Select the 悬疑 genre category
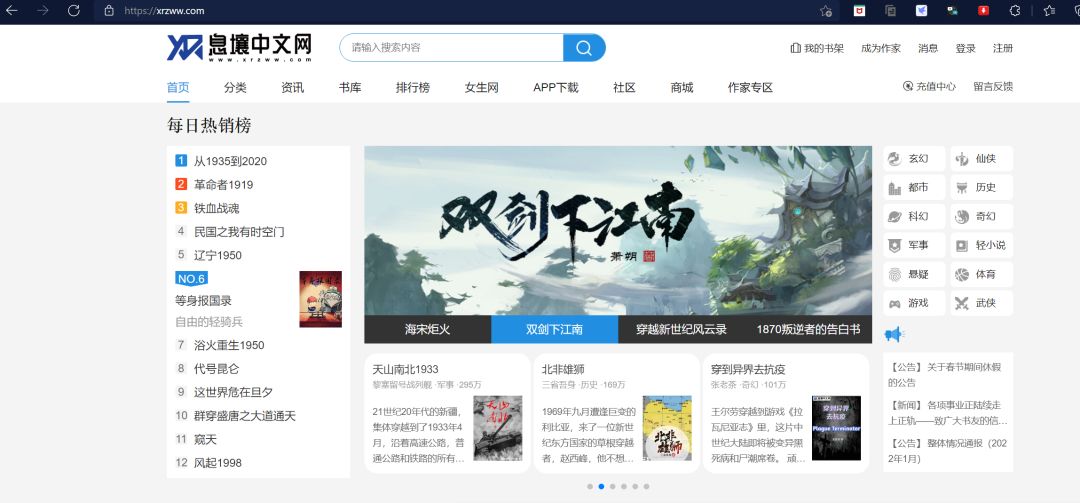The height and width of the screenshot is (503, 1080). (x=914, y=274)
